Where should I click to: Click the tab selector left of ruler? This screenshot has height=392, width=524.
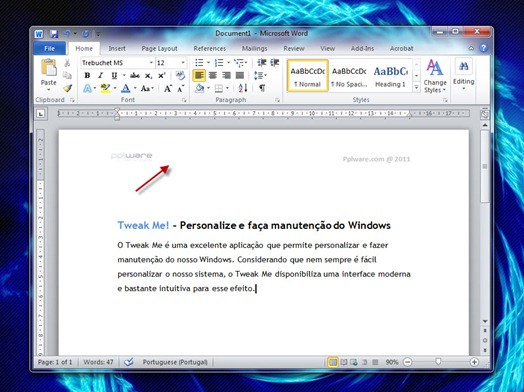40,114
